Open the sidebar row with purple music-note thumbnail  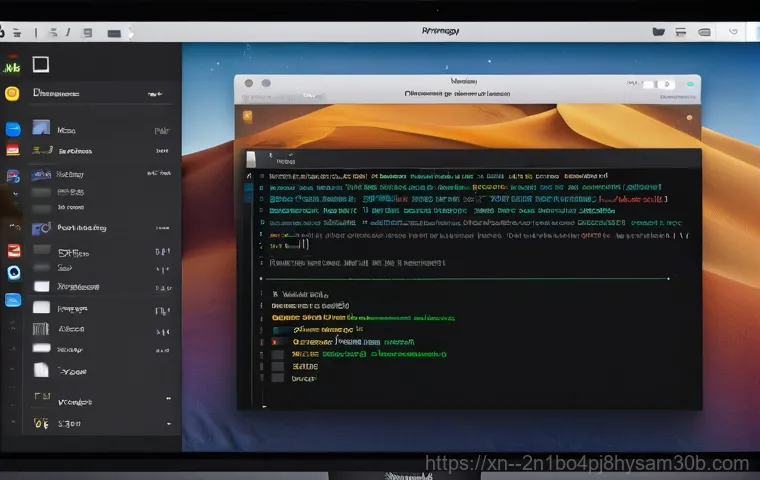pyautogui.click(x=101, y=227)
